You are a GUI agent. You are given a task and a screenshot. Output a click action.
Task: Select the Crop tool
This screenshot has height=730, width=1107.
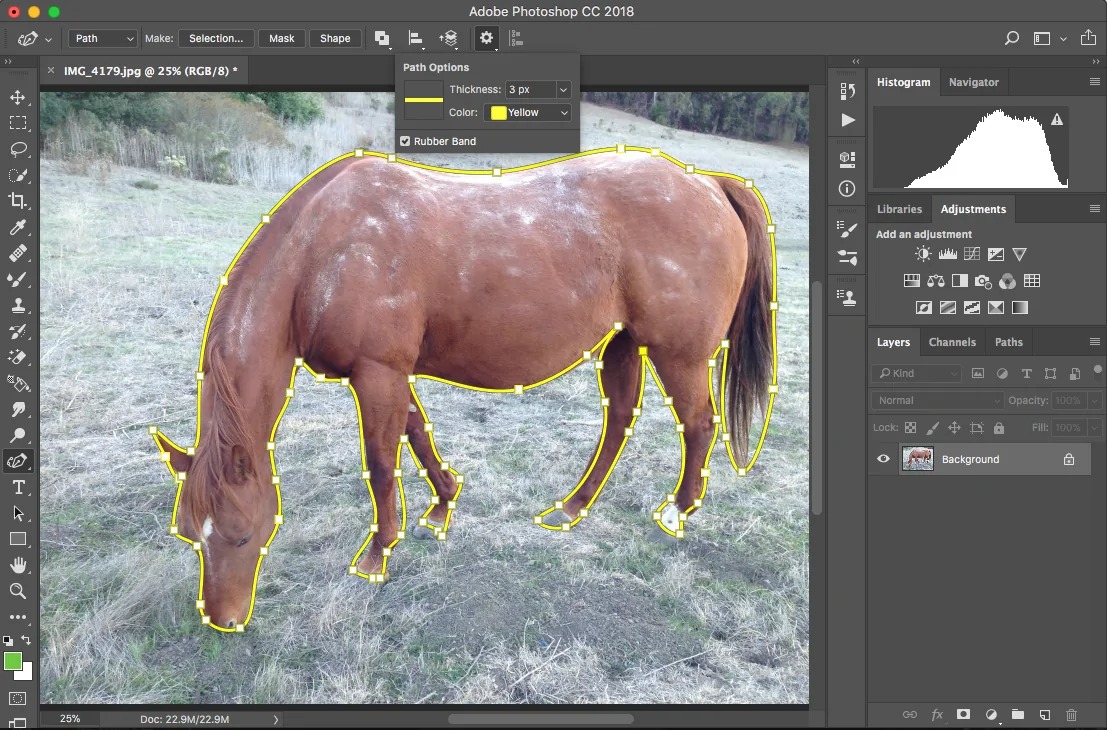[x=18, y=202]
